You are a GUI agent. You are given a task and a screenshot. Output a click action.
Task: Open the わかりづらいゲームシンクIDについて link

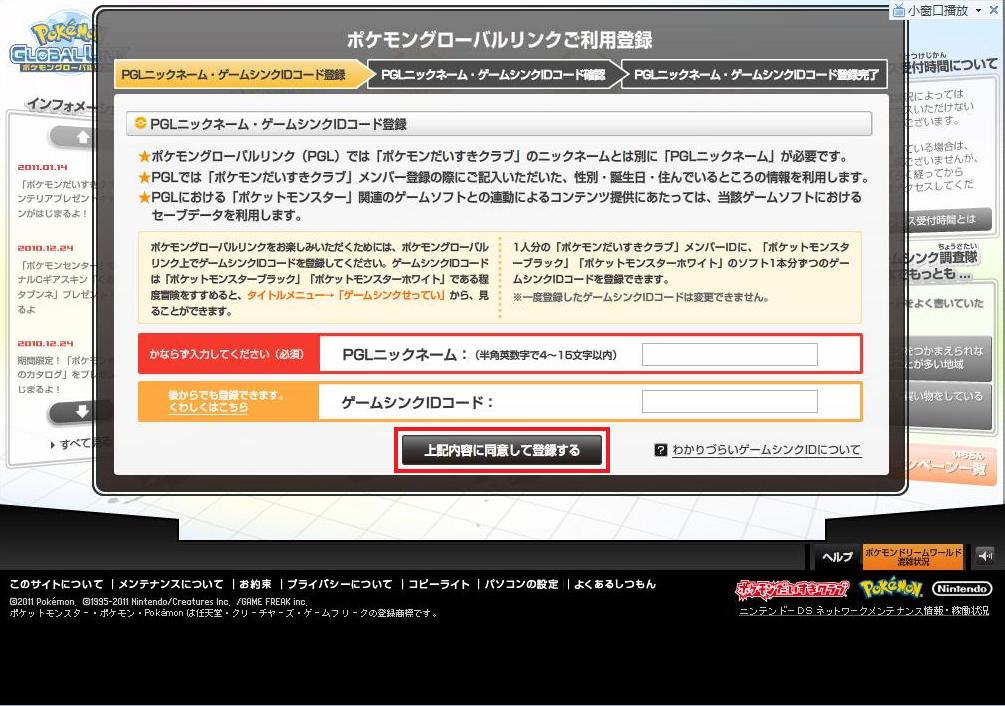tap(766, 450)
